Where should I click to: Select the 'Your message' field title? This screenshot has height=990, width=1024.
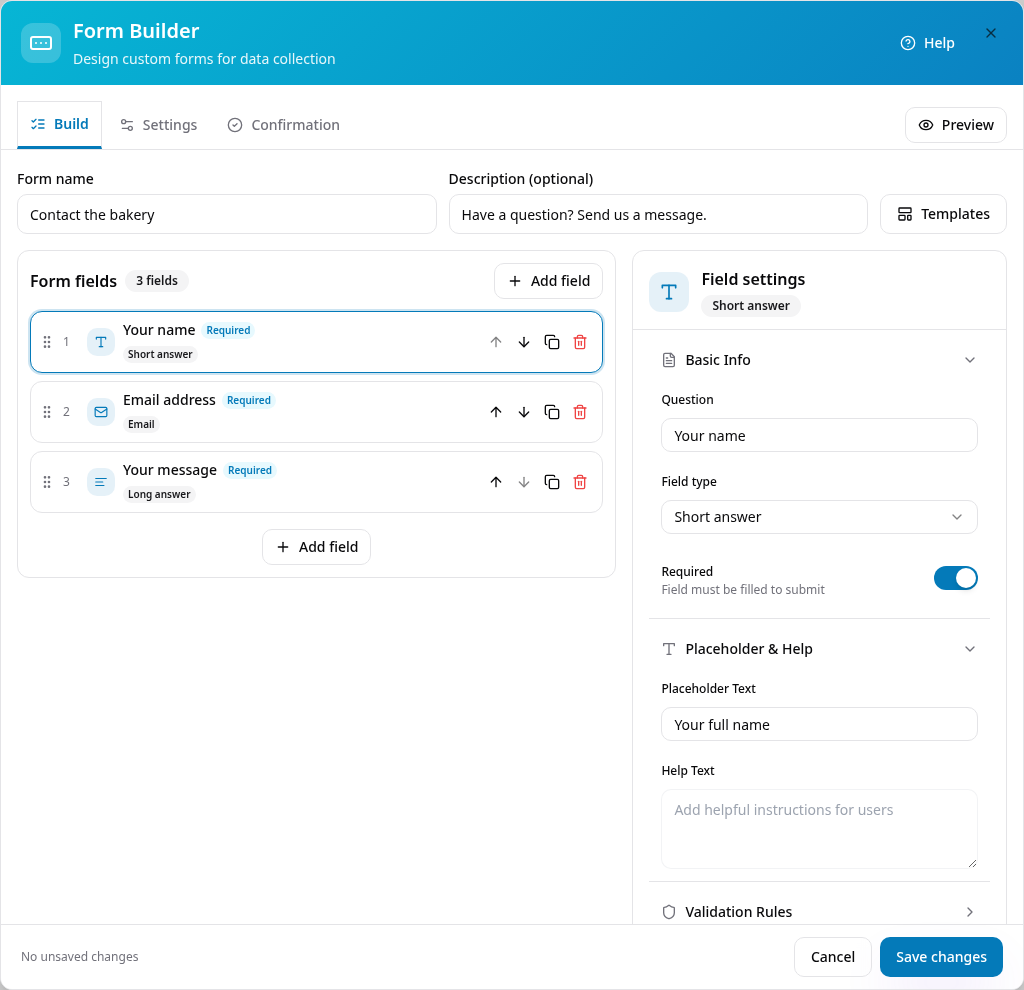(x=170, y=470)
